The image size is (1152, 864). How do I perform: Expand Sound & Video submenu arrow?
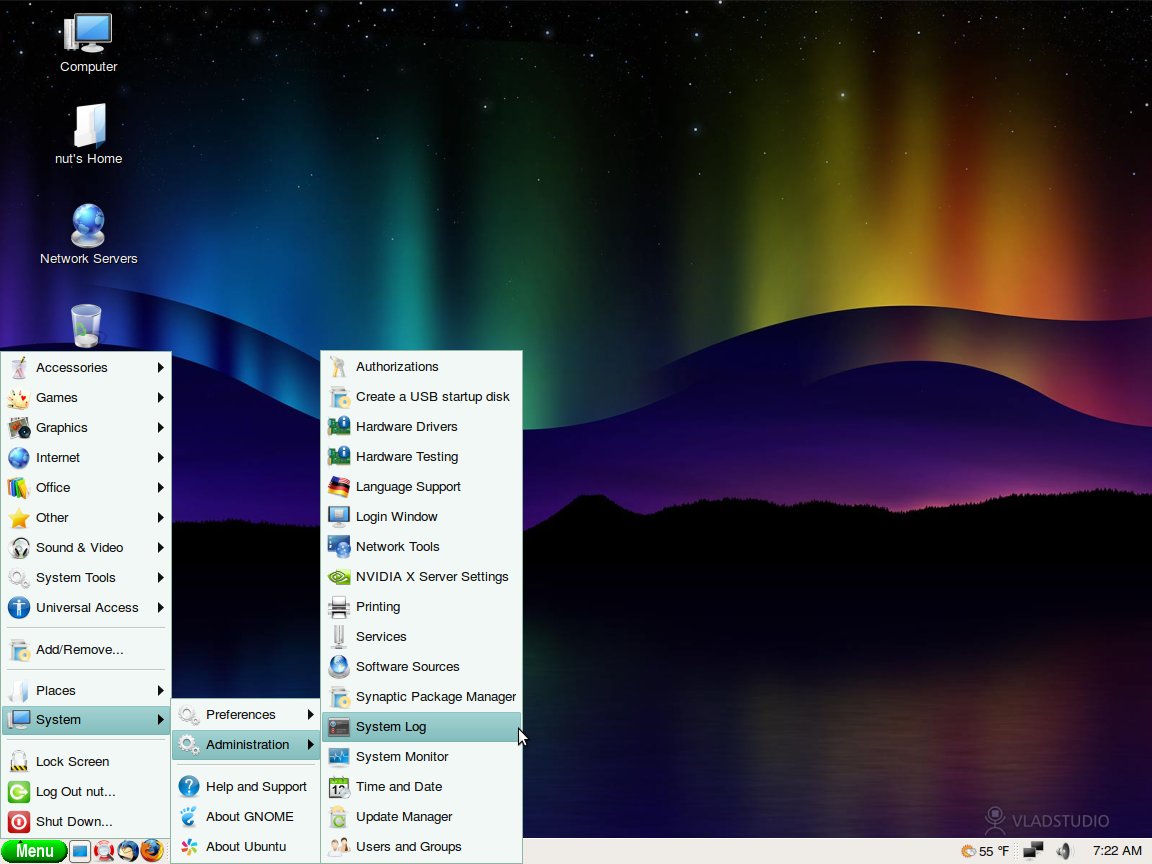coord(160,548)
